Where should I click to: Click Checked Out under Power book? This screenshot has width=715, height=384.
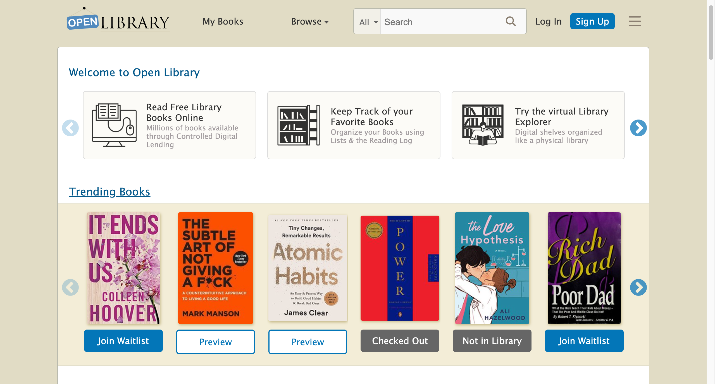pyautogui.click(x=400, y=341)
